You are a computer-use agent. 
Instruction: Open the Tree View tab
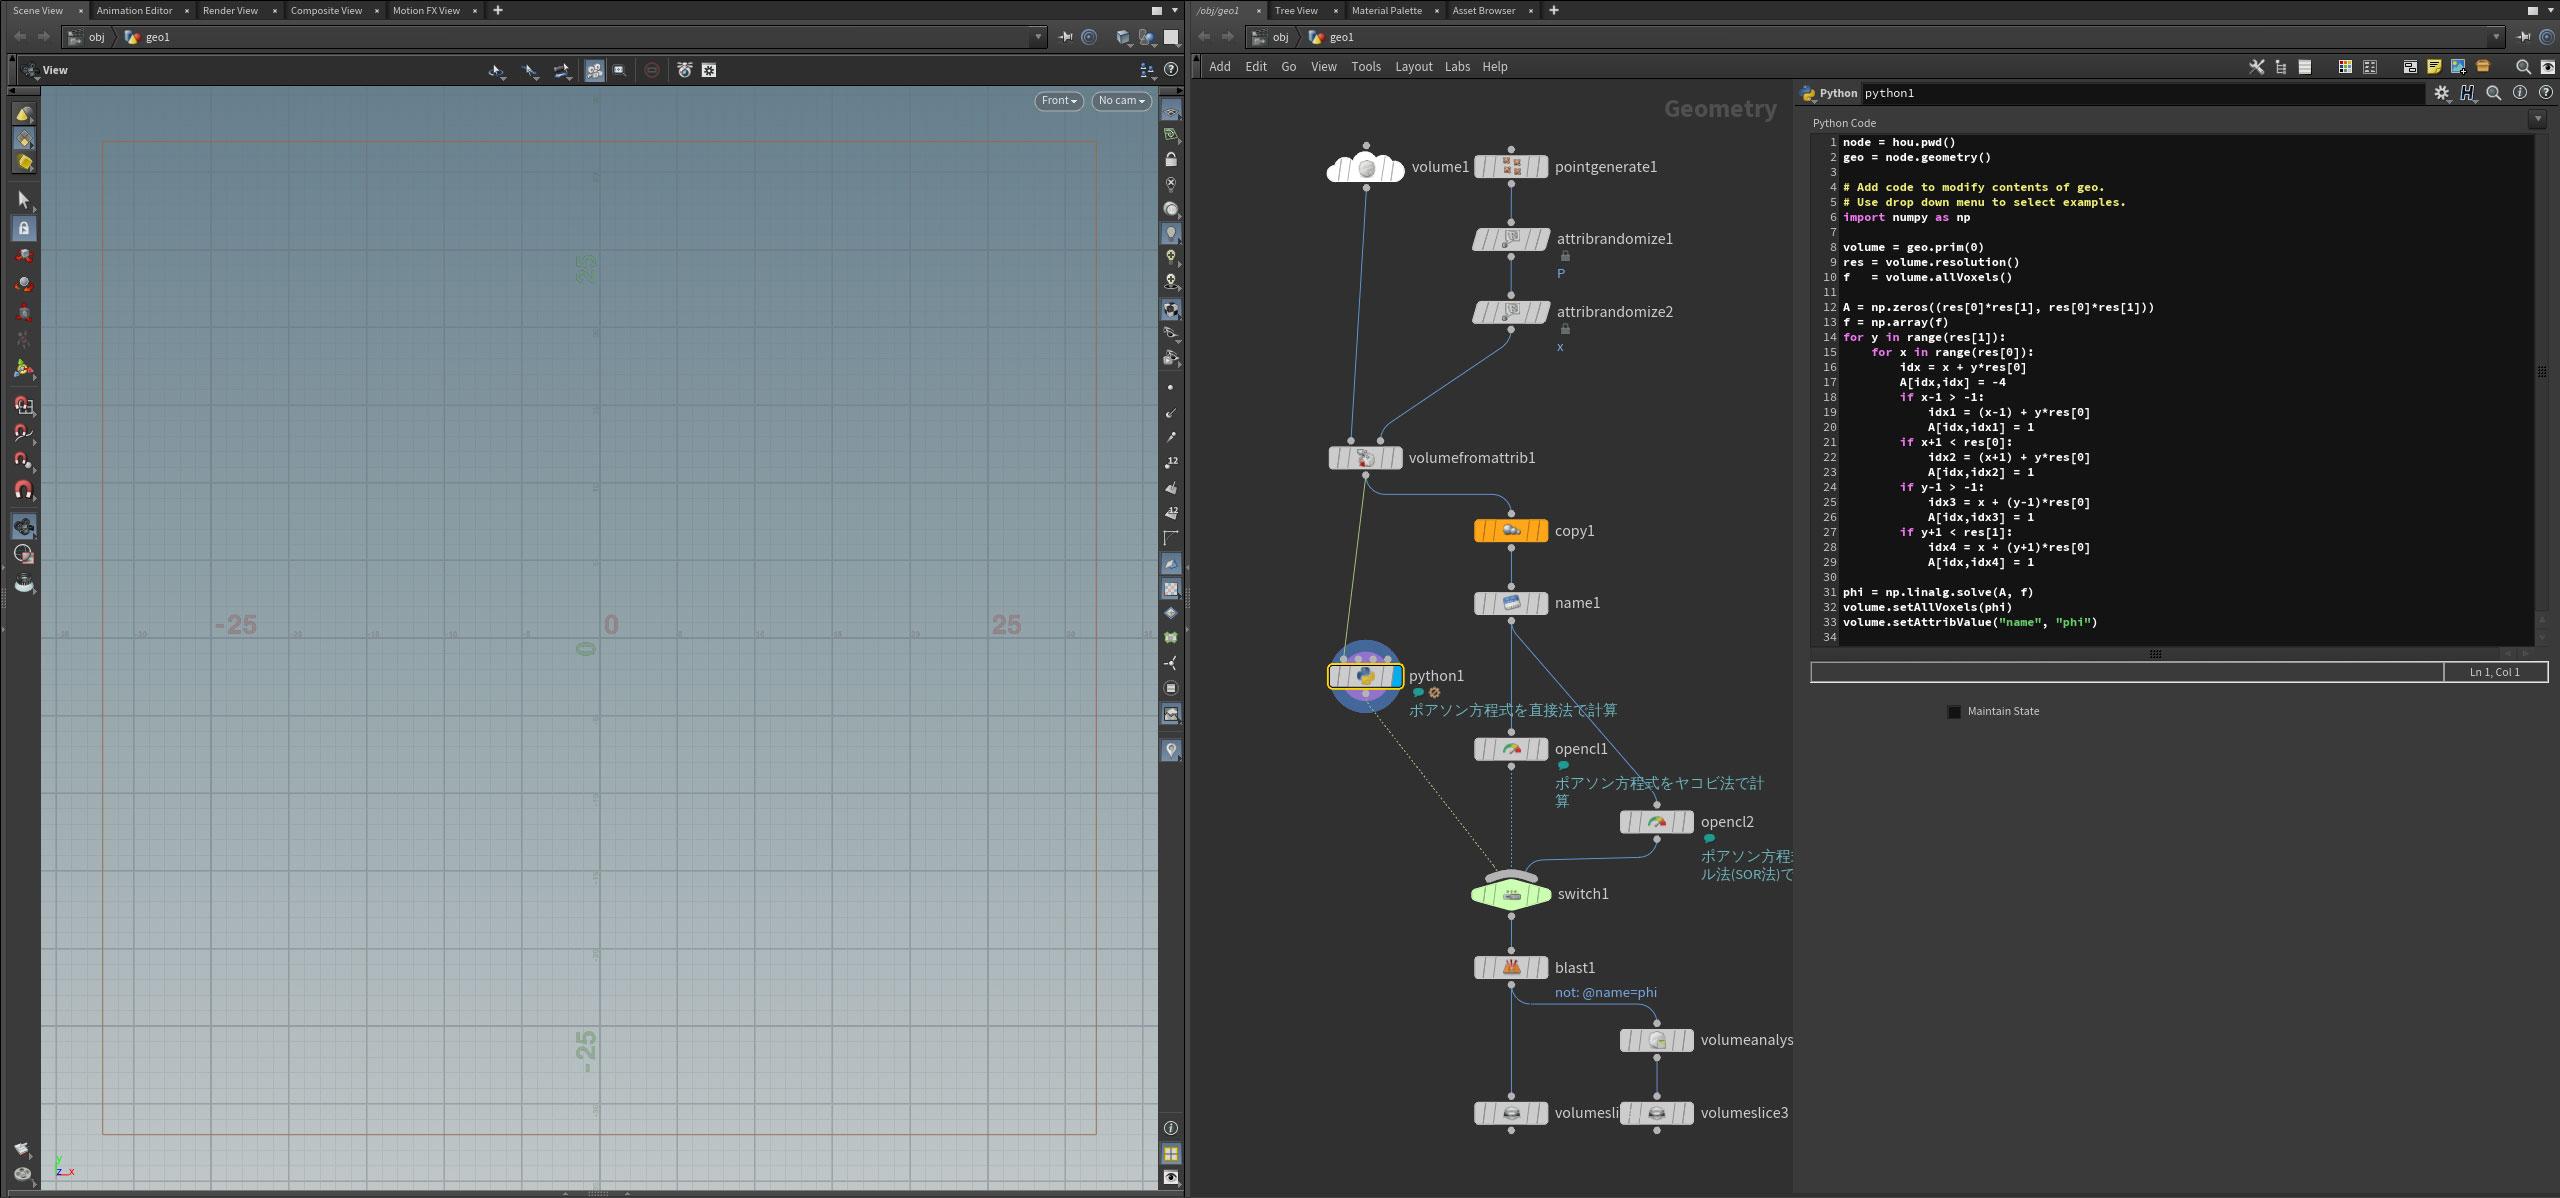tap(1296, 10)
